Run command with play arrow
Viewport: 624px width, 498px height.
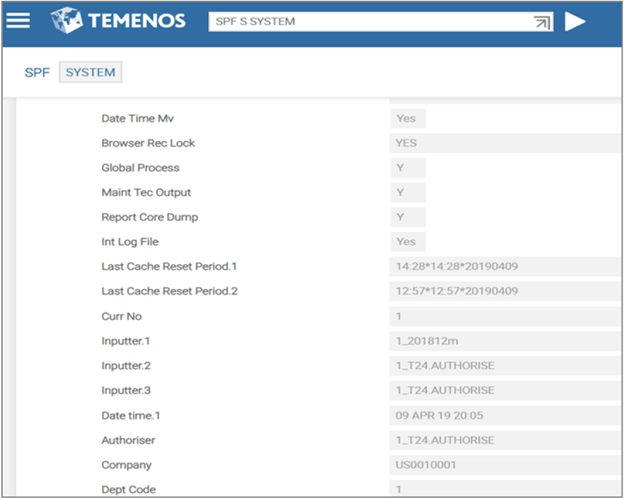pos(575,21)
